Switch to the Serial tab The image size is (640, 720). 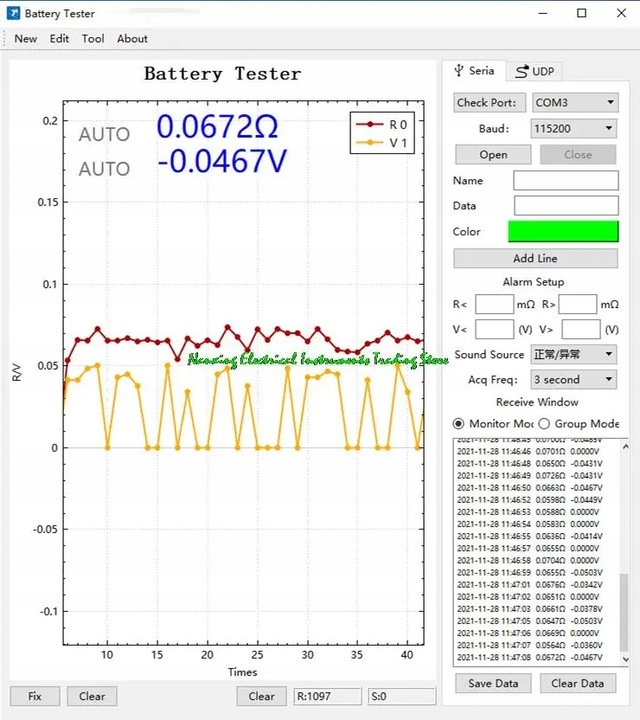tap(474, 71)
